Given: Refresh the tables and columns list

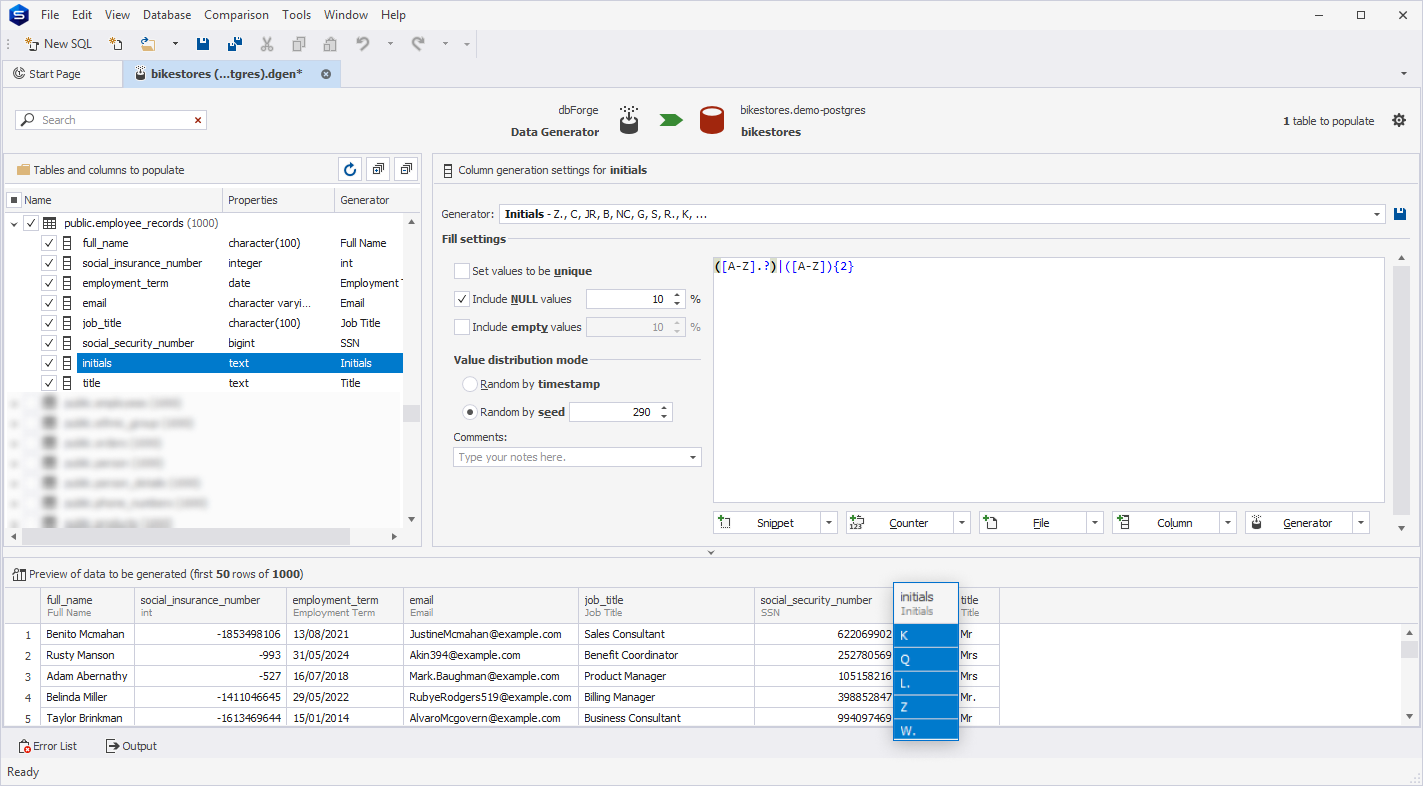Looking at the screenshot, I should coord(349,170).
